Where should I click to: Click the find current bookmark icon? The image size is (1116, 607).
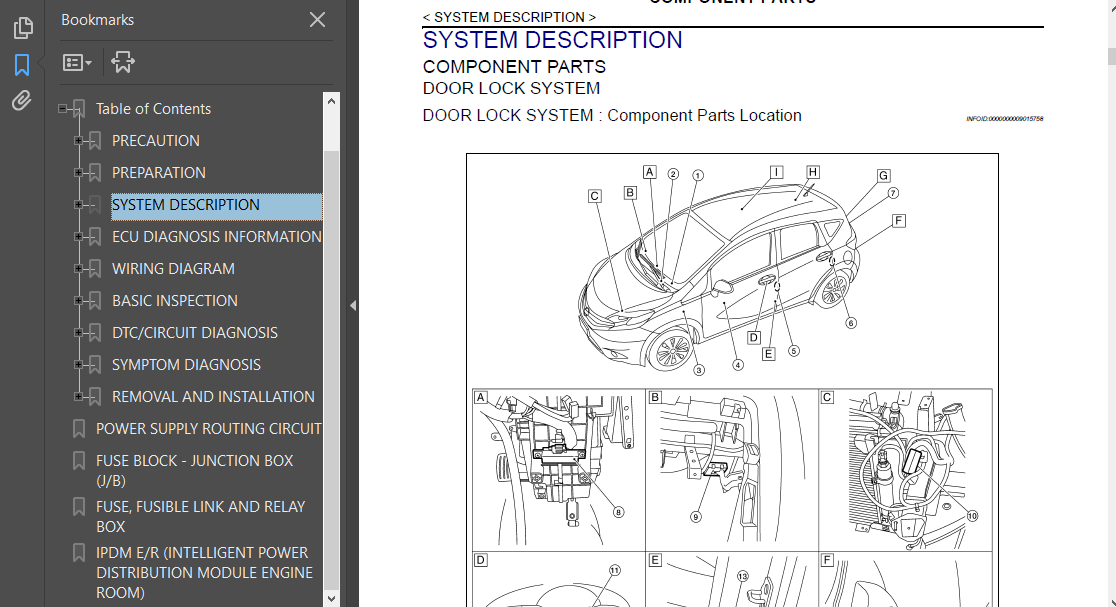pyautogui.click(x=122, y=62)
